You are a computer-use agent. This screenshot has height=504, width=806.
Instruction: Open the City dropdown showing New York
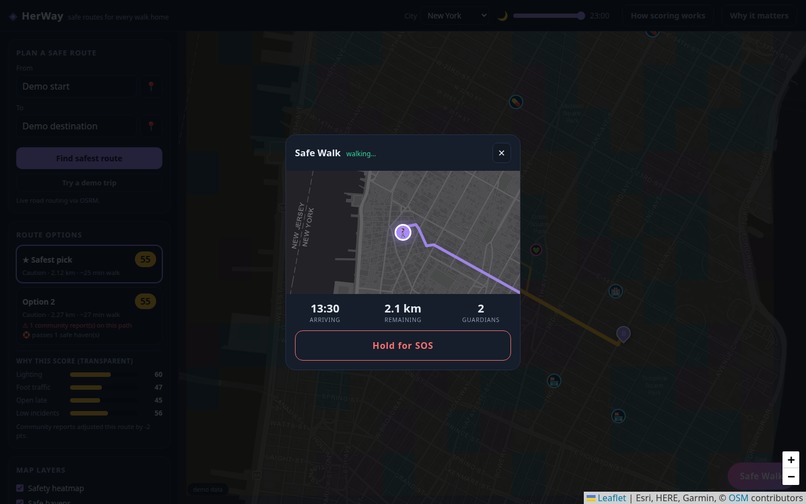(x=456, y=16)
